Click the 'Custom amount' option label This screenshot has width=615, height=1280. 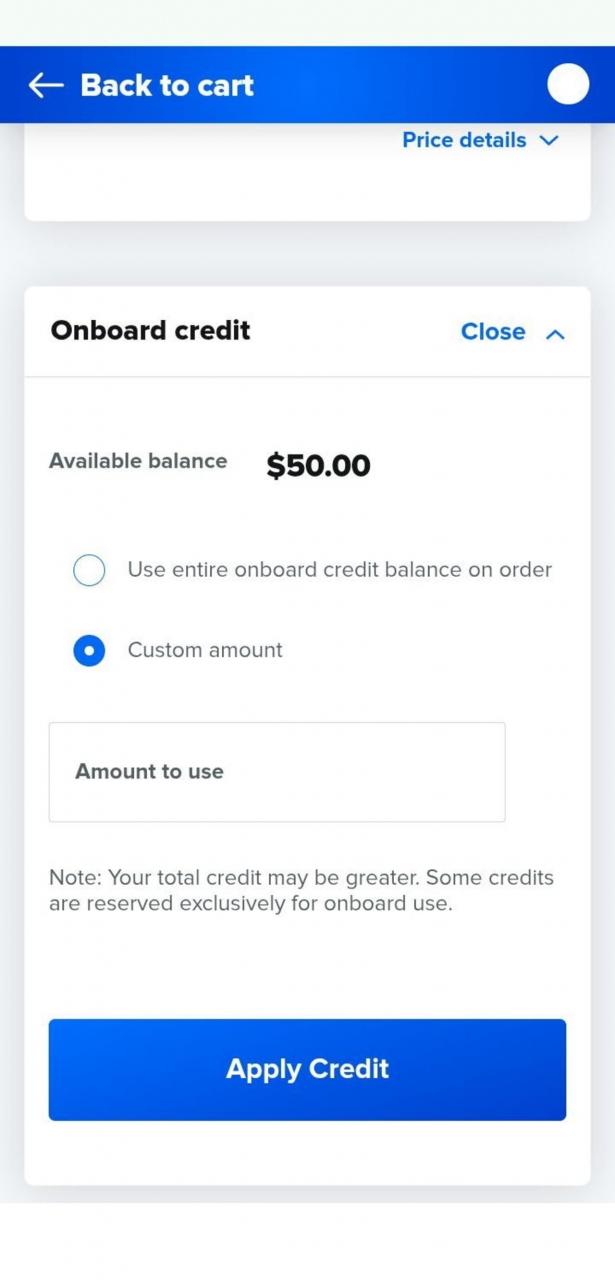point(205,650)
